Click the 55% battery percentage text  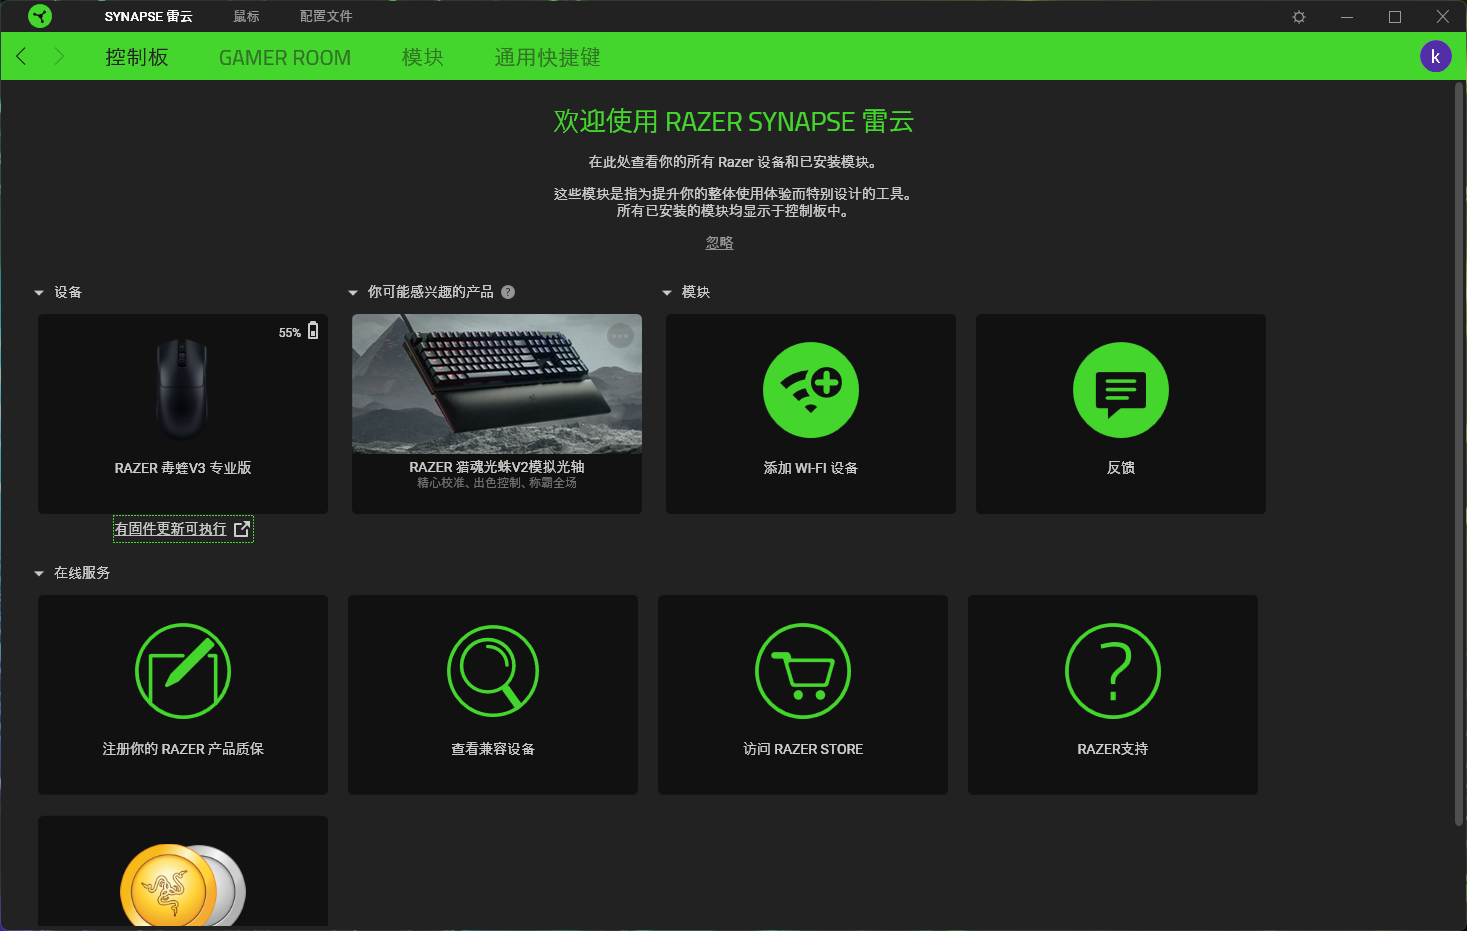(290, 333)
